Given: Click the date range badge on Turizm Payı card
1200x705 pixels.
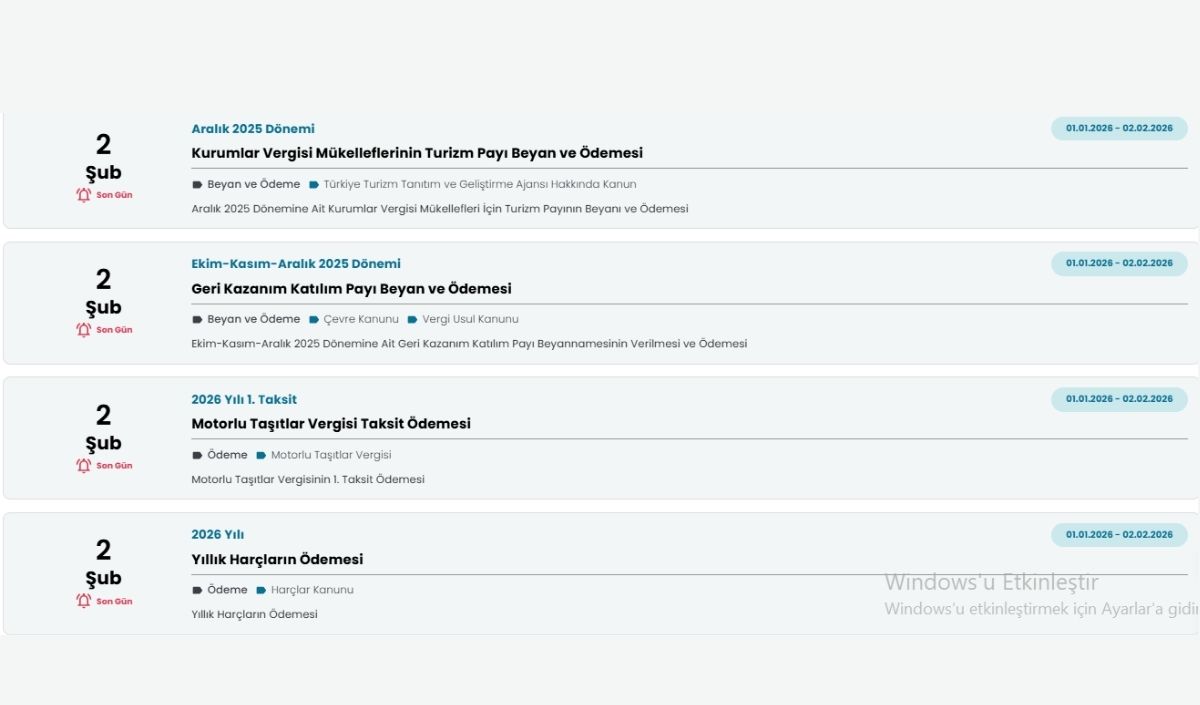Looking at the screenshot, I should (1119, 128).
